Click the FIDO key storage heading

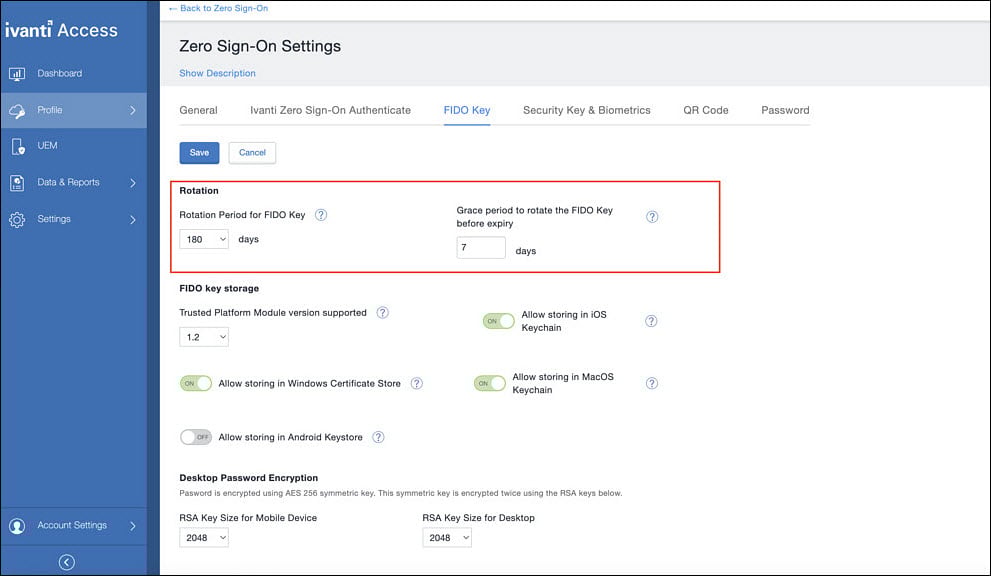(x=219, y=288)
